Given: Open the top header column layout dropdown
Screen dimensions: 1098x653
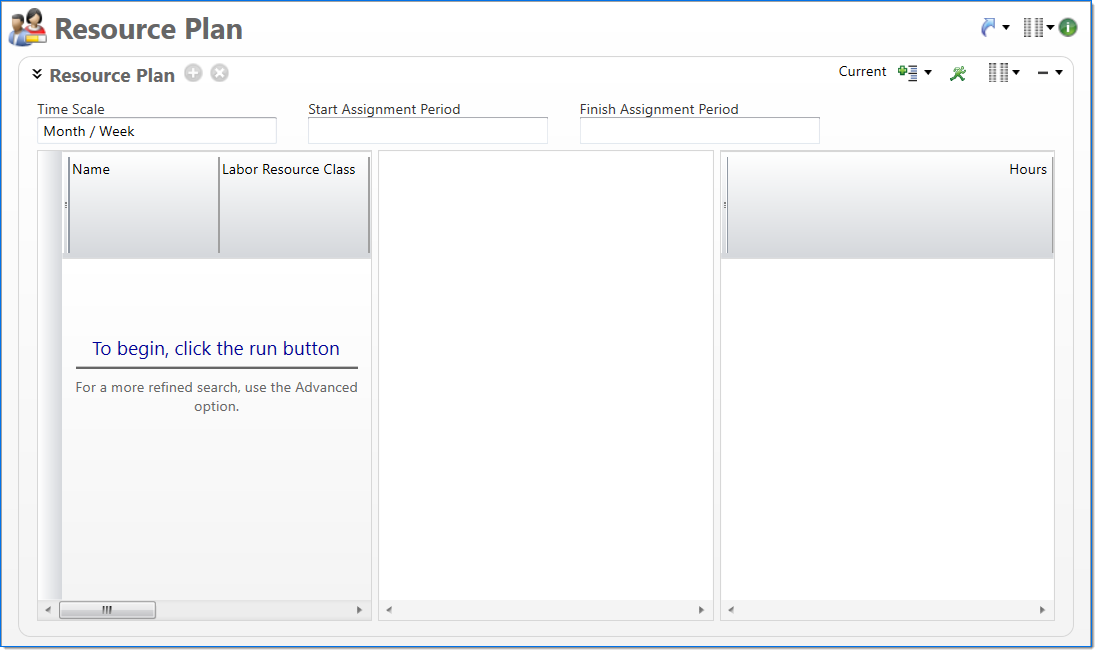Looking at the screenshot, I should pyautogui.click(x=1038, y=28).
